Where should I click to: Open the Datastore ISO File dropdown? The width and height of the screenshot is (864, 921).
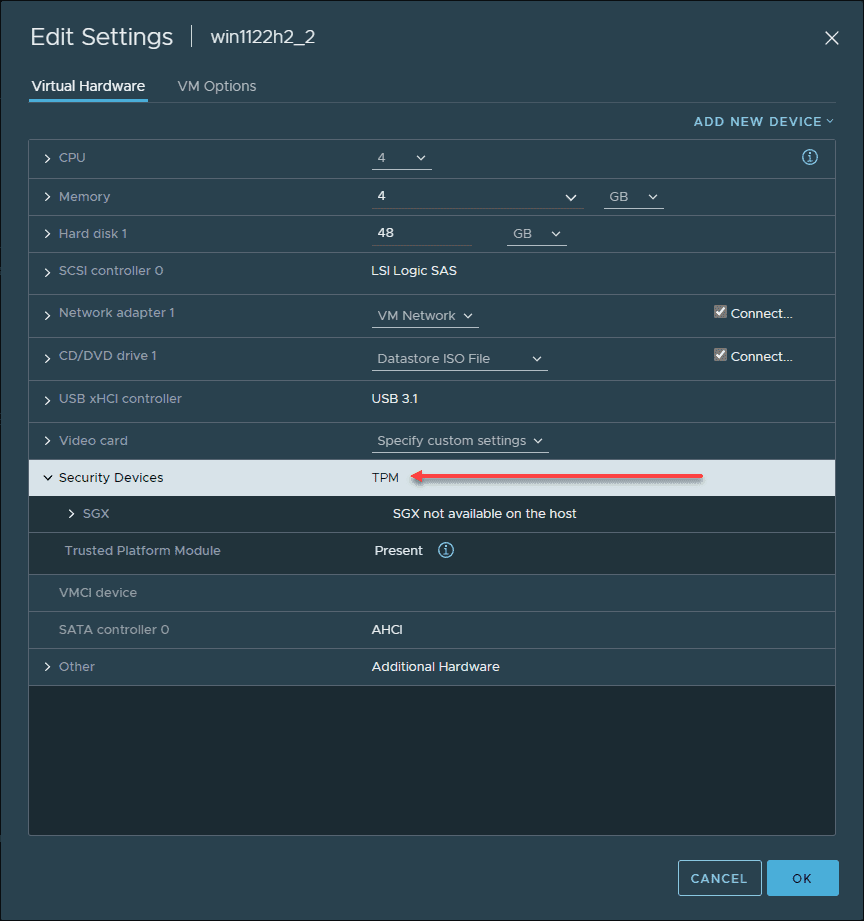[460, 359]
